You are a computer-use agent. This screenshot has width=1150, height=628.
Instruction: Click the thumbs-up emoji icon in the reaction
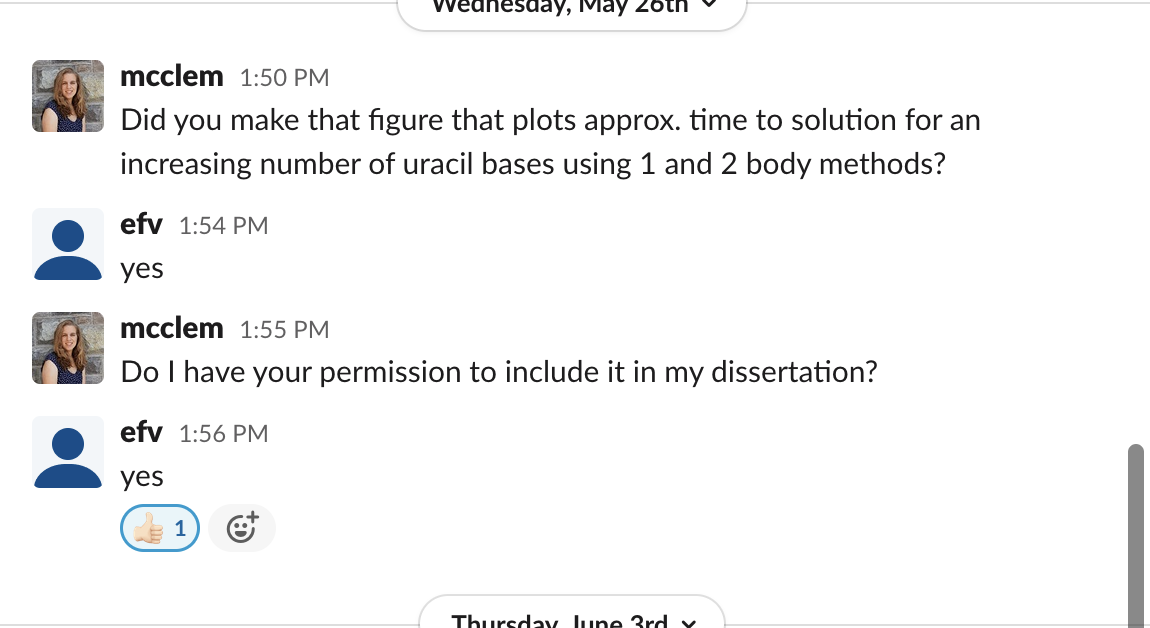coord(148,528)
